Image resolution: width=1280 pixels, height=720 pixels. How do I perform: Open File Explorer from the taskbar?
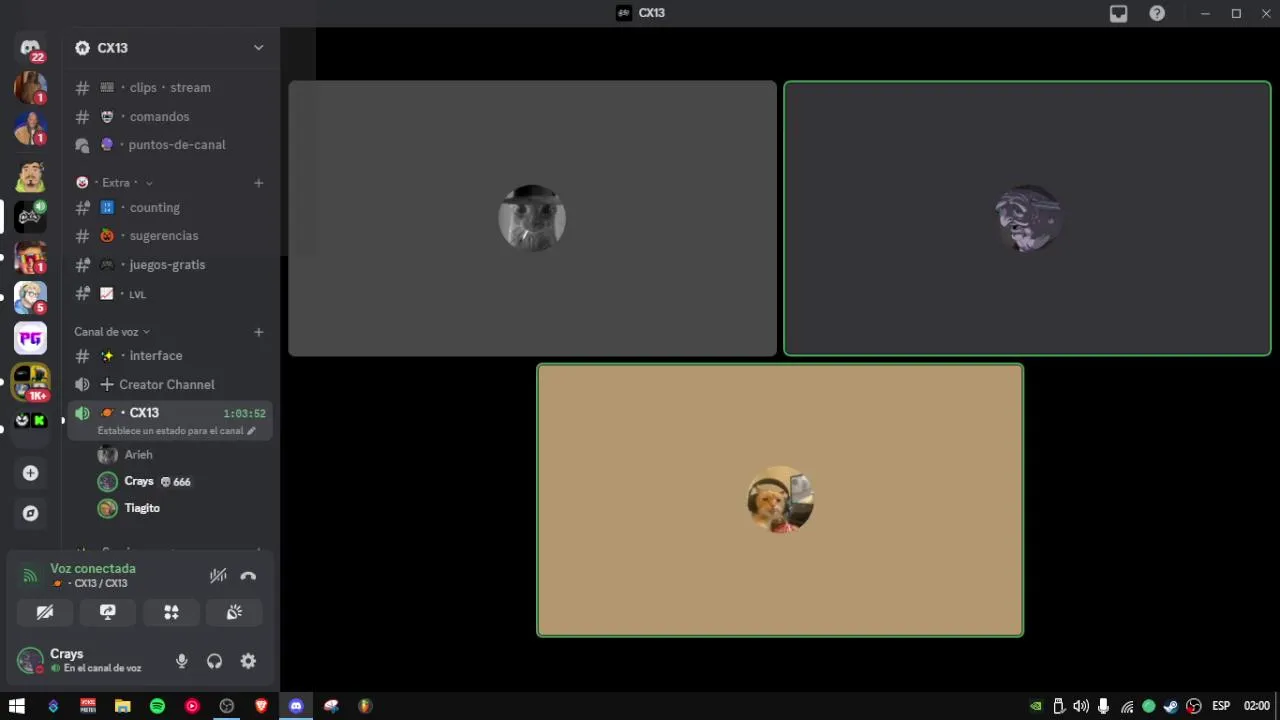tap(122, 706)
